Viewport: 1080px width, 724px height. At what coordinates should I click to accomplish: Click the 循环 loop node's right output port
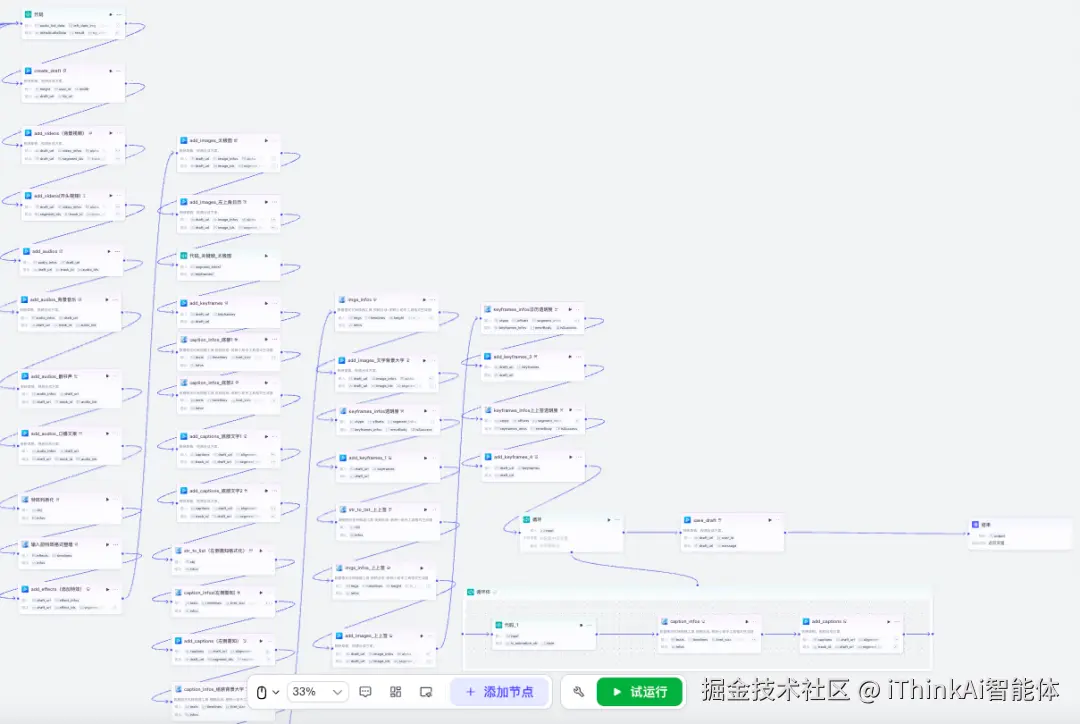click(623, 532)
